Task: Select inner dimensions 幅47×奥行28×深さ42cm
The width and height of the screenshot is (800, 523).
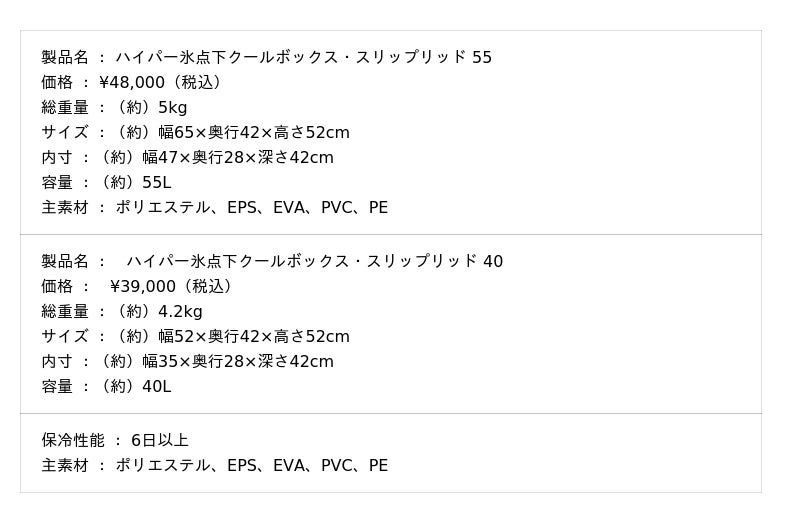Action: pyautogui.click(x=238, y=158)
